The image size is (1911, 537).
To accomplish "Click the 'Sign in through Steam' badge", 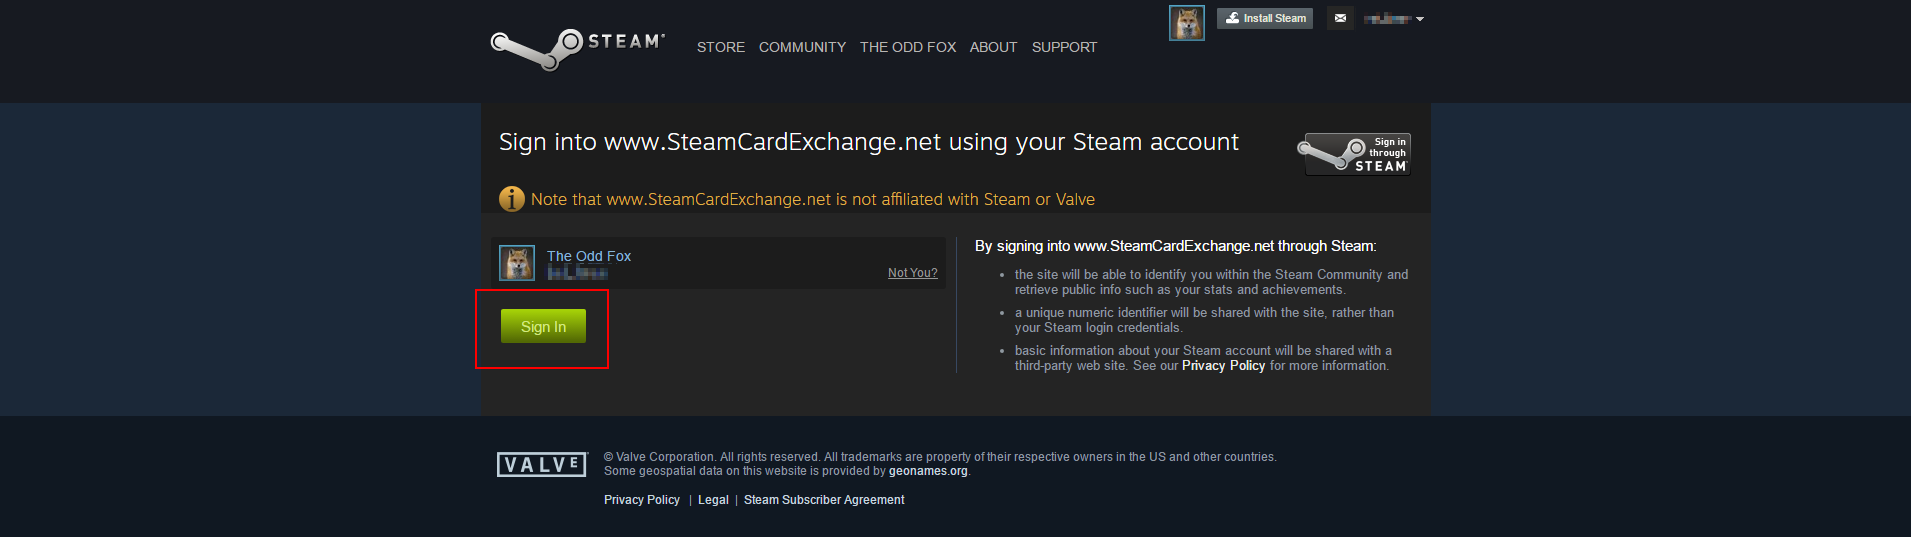I will [x=1357, y=154].
